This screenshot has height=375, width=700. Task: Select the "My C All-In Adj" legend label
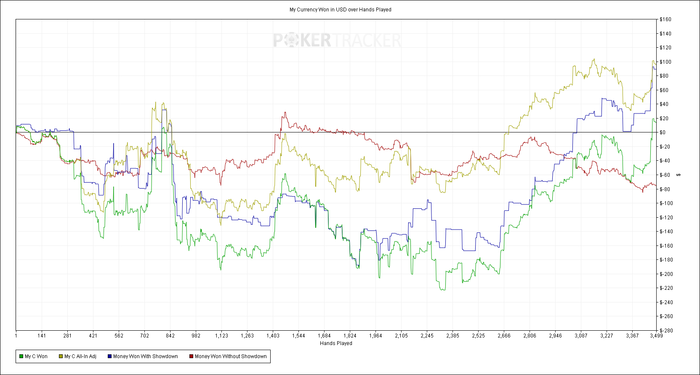point(81,356)
